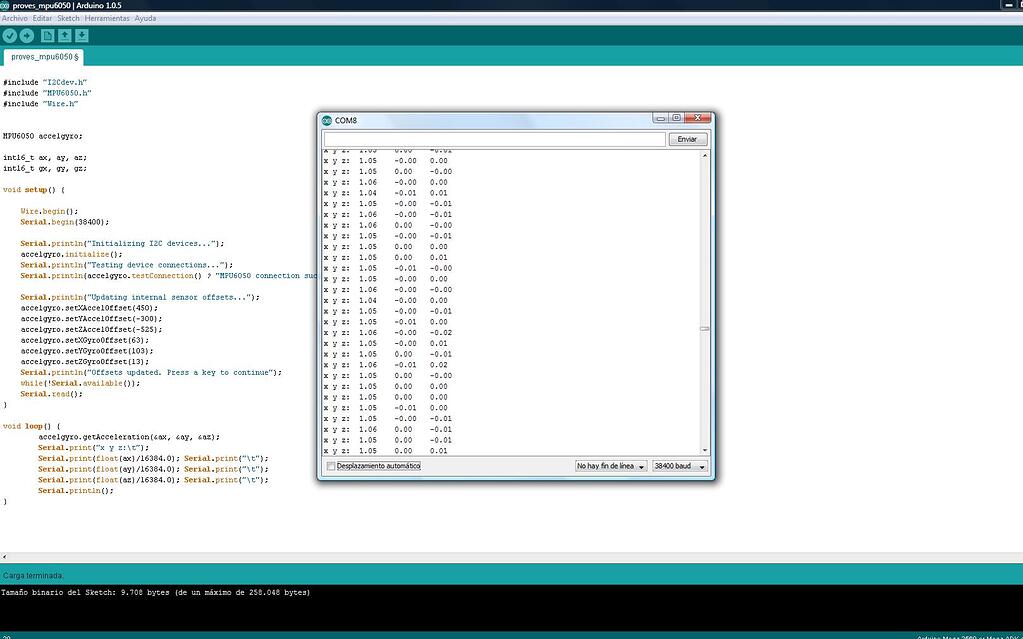Click the 'Initializing I2C devices...' println line
This screenshot has height=639, width=1023.
coord(122,243)
